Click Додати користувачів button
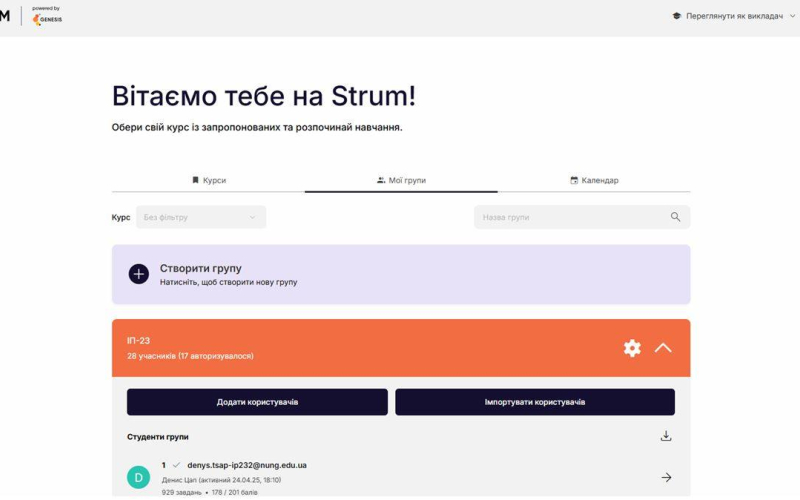The width and height of the screenshot is (800, 500). pyautogui.click(x=257, y=402)
